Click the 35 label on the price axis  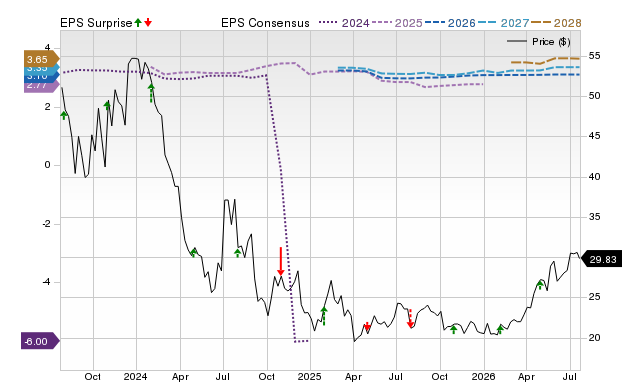(594, 217)
